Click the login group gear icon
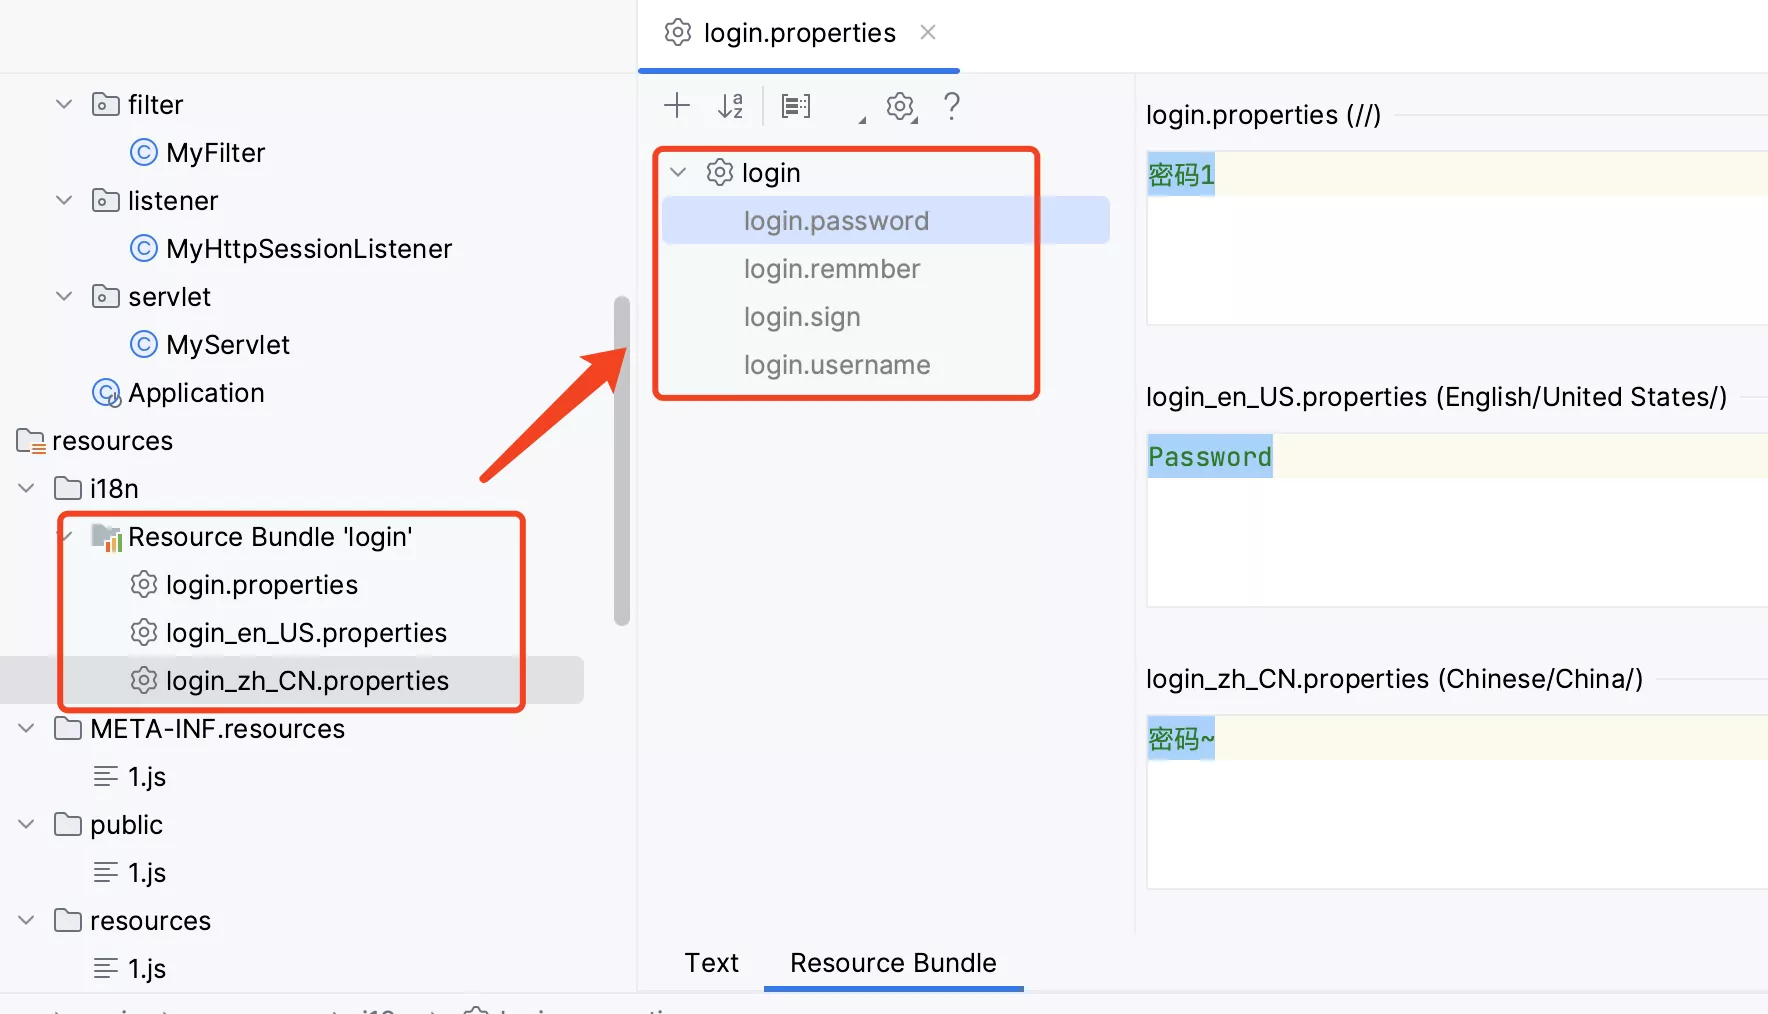The image size is (1768, 1014). (x=720, y=172)
